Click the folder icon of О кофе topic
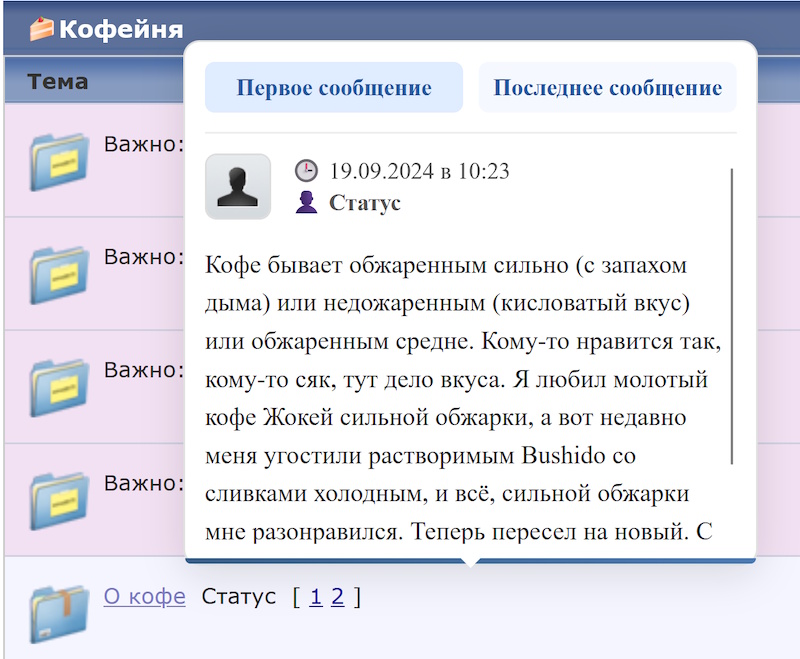Screen dimensions: 800x659 59,614
